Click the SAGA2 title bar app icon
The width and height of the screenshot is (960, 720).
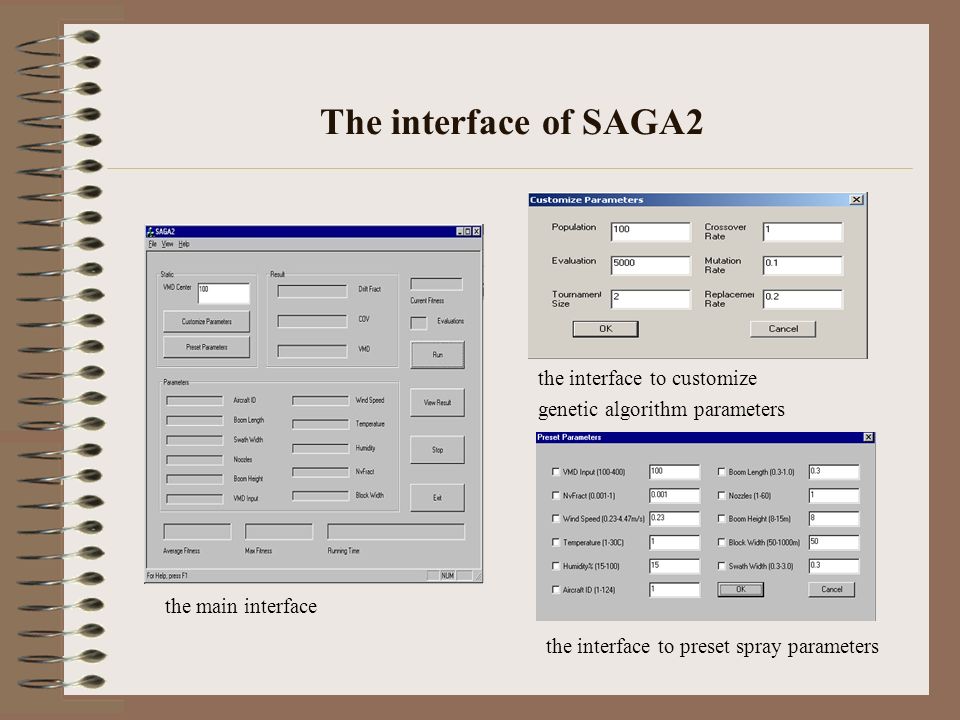pos(151,231)
